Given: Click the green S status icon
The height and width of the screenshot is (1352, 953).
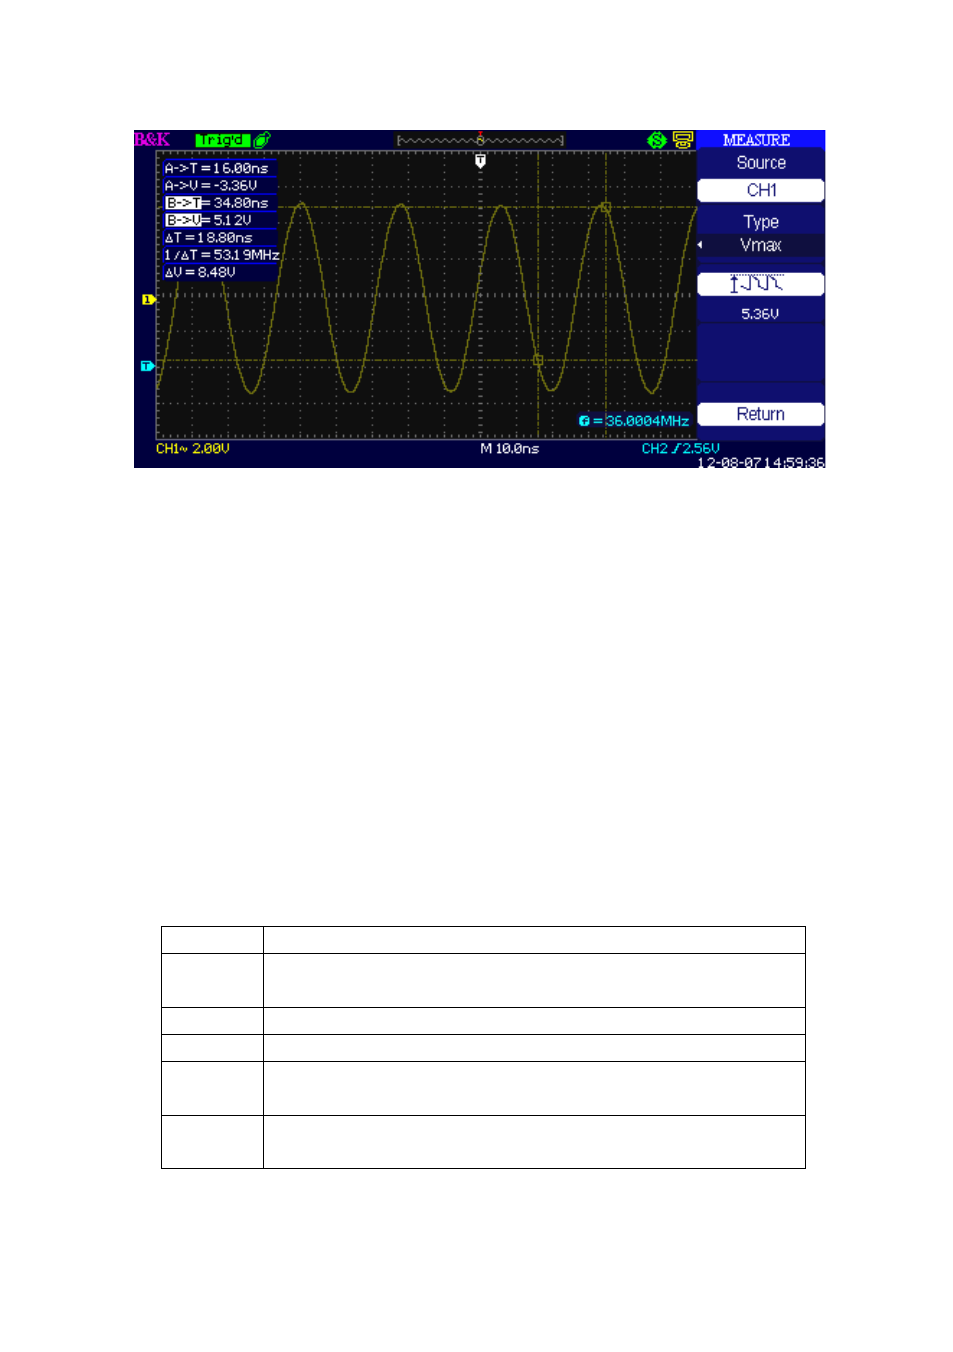Looking at the screenshot, I should (x=657, y=140).
